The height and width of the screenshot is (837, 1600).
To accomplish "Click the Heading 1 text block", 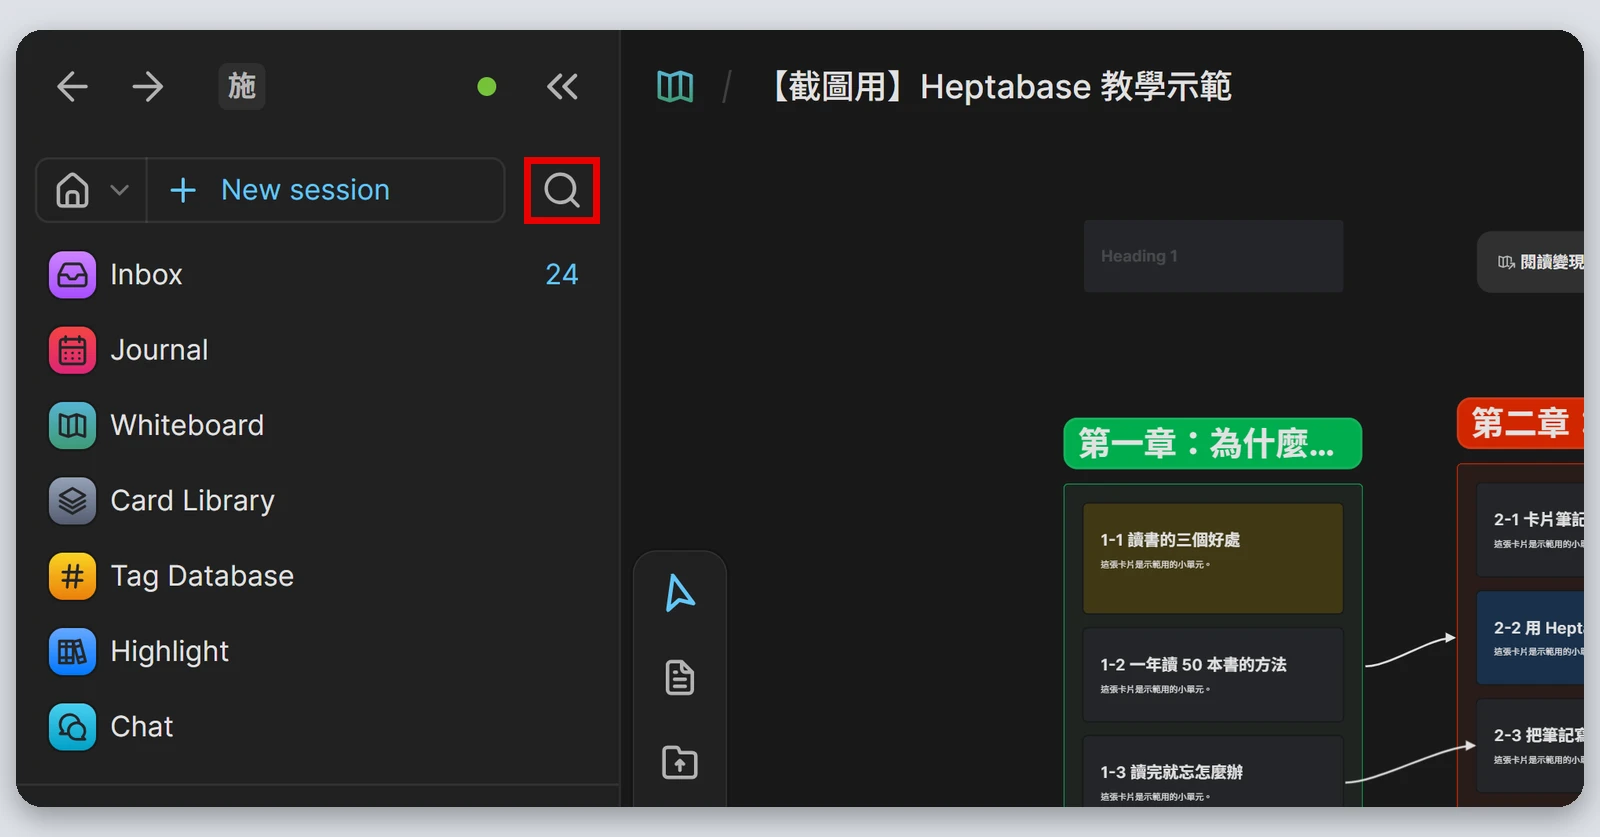I will tap(1213, 256).
